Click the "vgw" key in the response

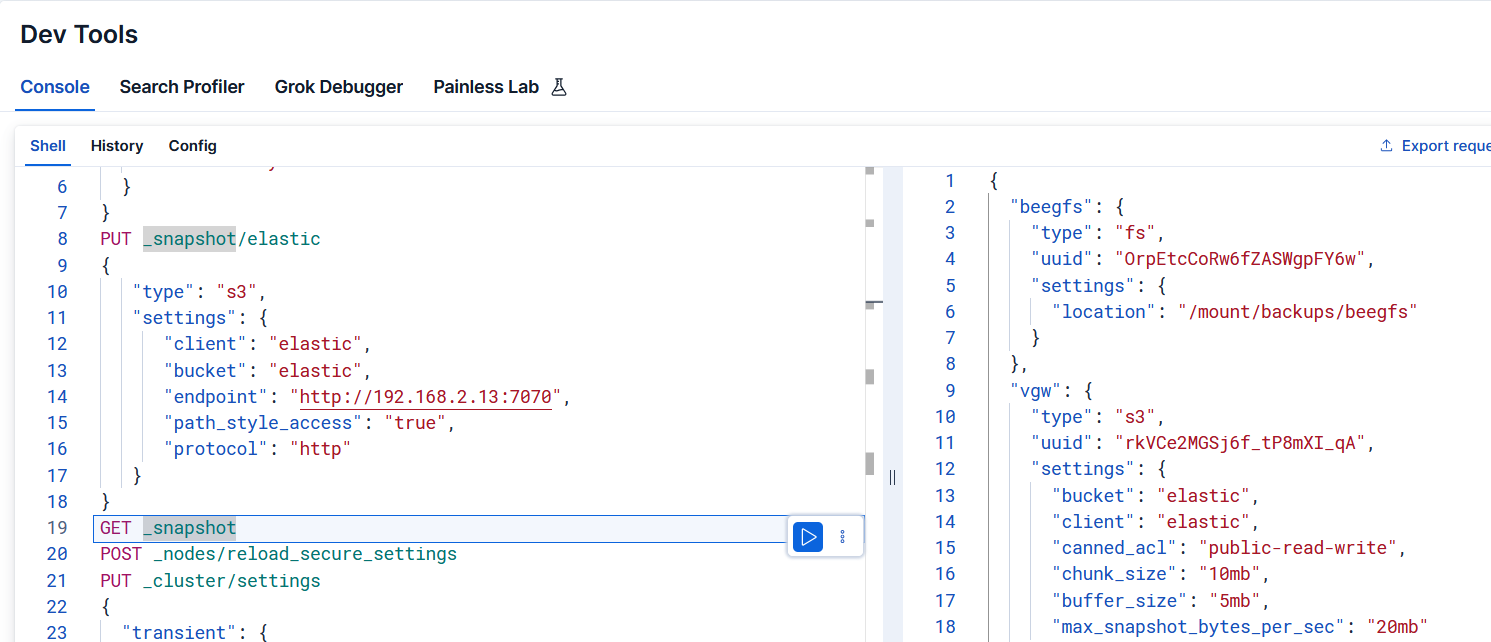click(x=1037, y=390)
